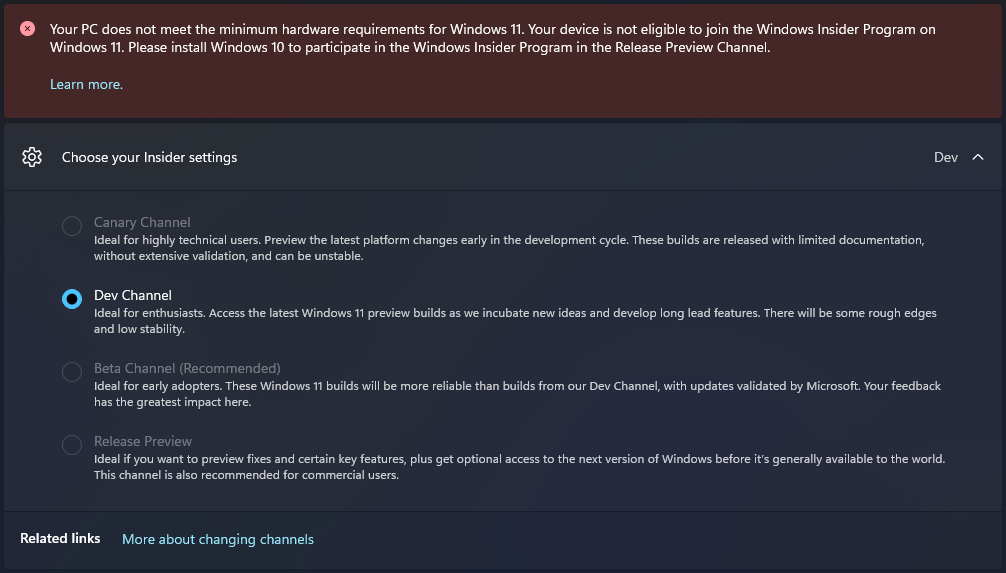1006x573 pixels.
Task: Click the Release Preview description paragraph
Action: 519,466
